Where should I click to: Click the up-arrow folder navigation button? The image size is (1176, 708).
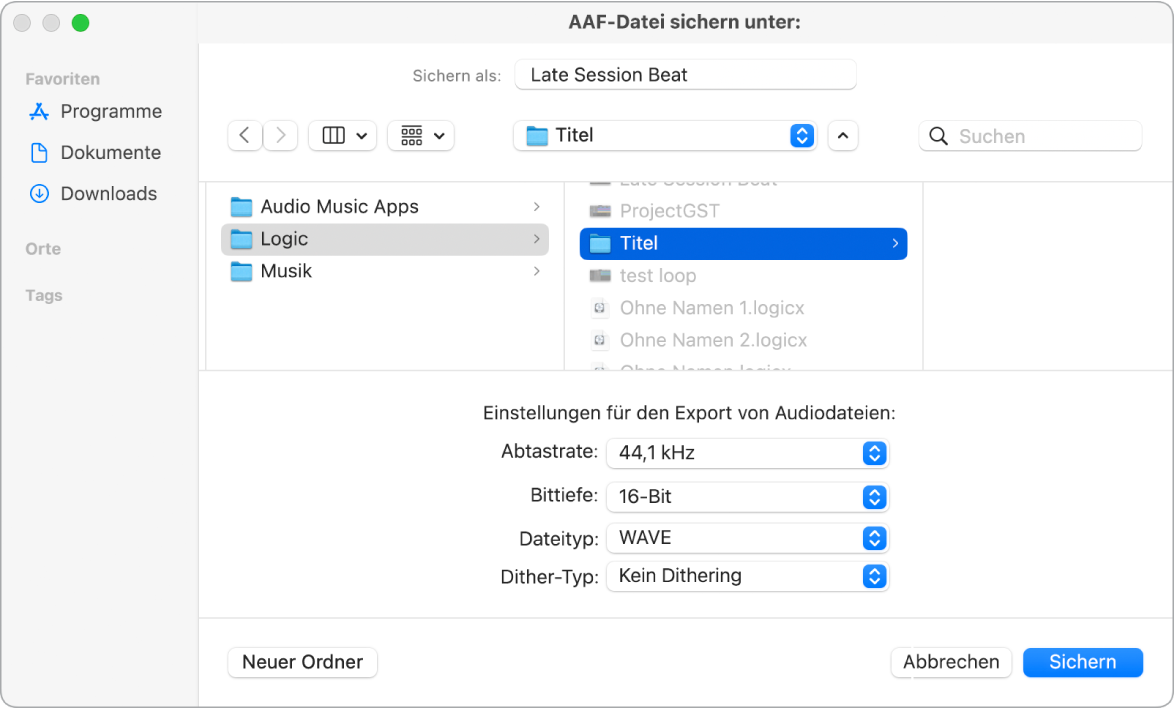point(842,135)
